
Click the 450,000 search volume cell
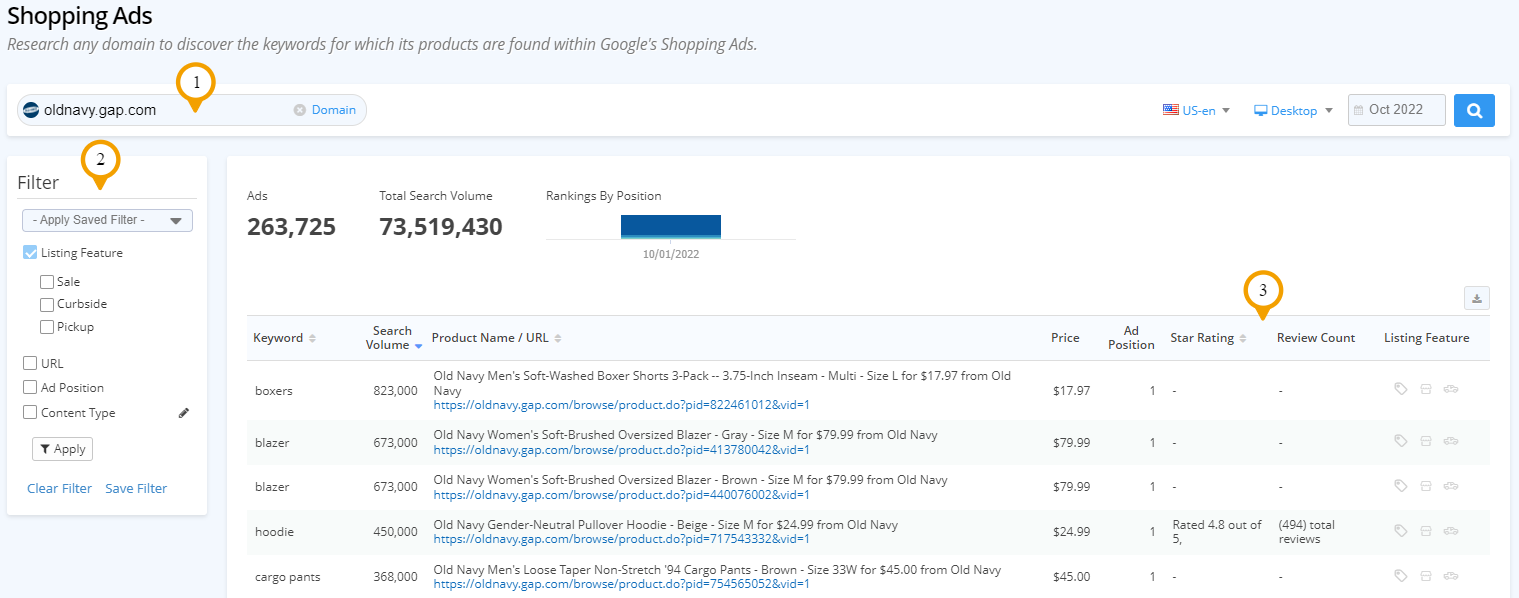(394, 532)
